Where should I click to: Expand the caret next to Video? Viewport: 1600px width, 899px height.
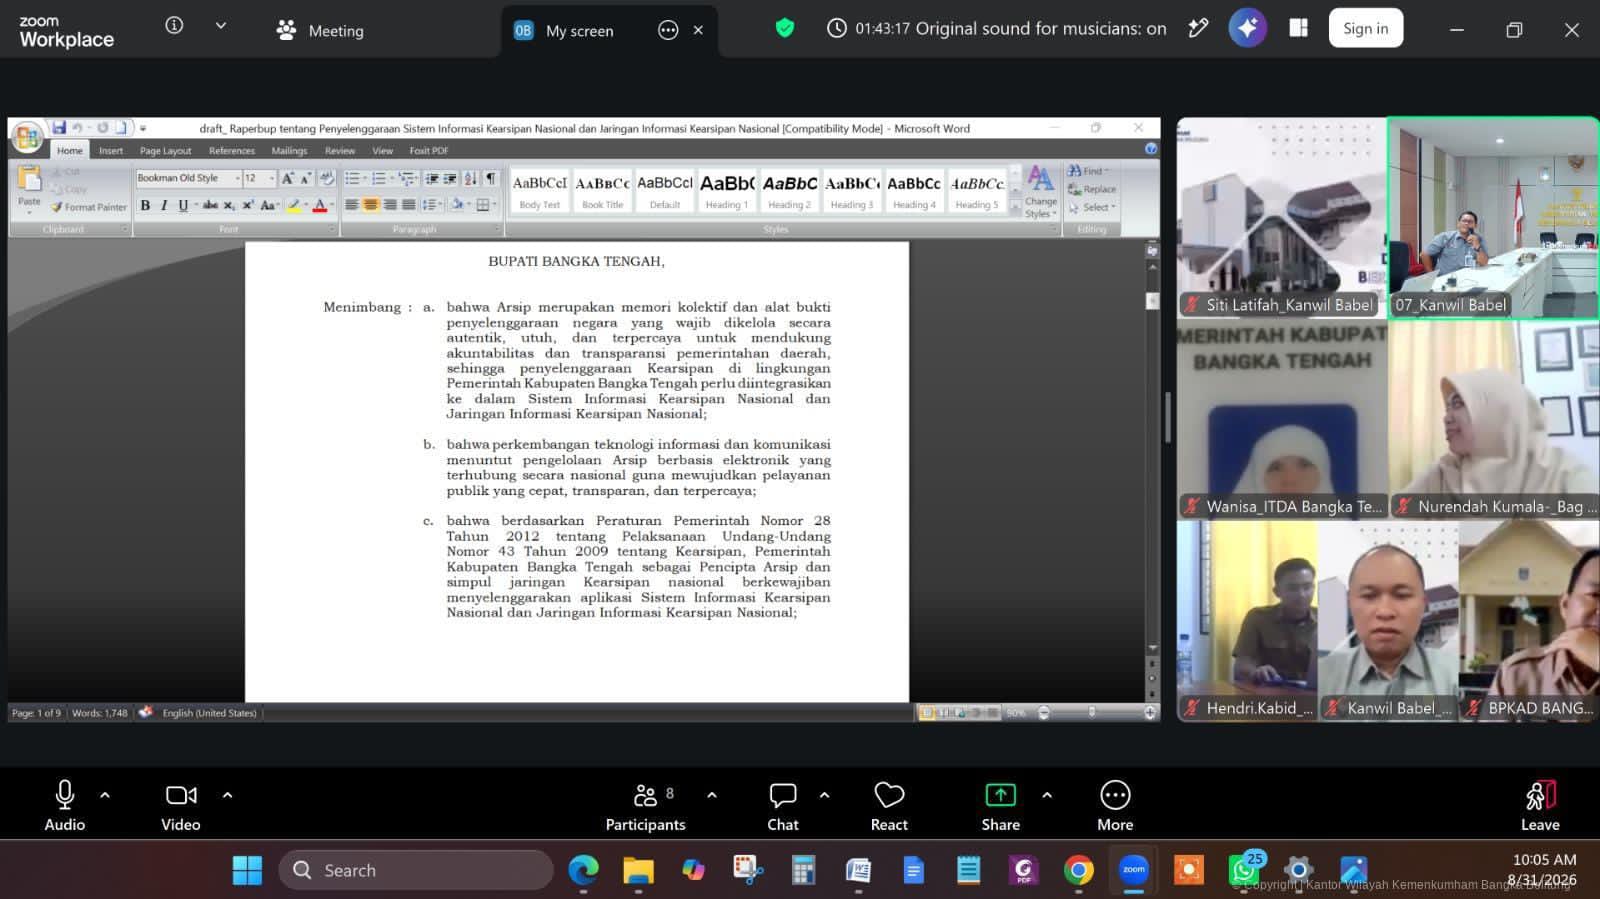pos(227,795)
